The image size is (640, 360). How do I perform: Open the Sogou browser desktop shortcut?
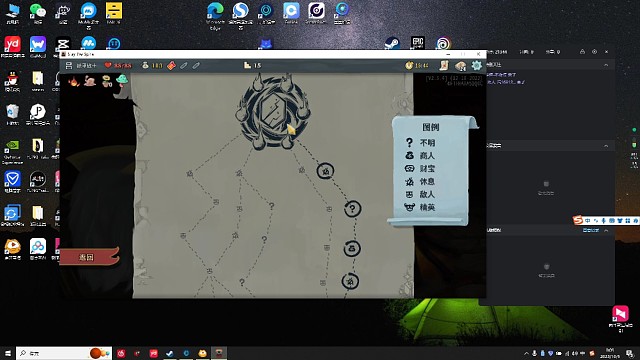(240, 16)
